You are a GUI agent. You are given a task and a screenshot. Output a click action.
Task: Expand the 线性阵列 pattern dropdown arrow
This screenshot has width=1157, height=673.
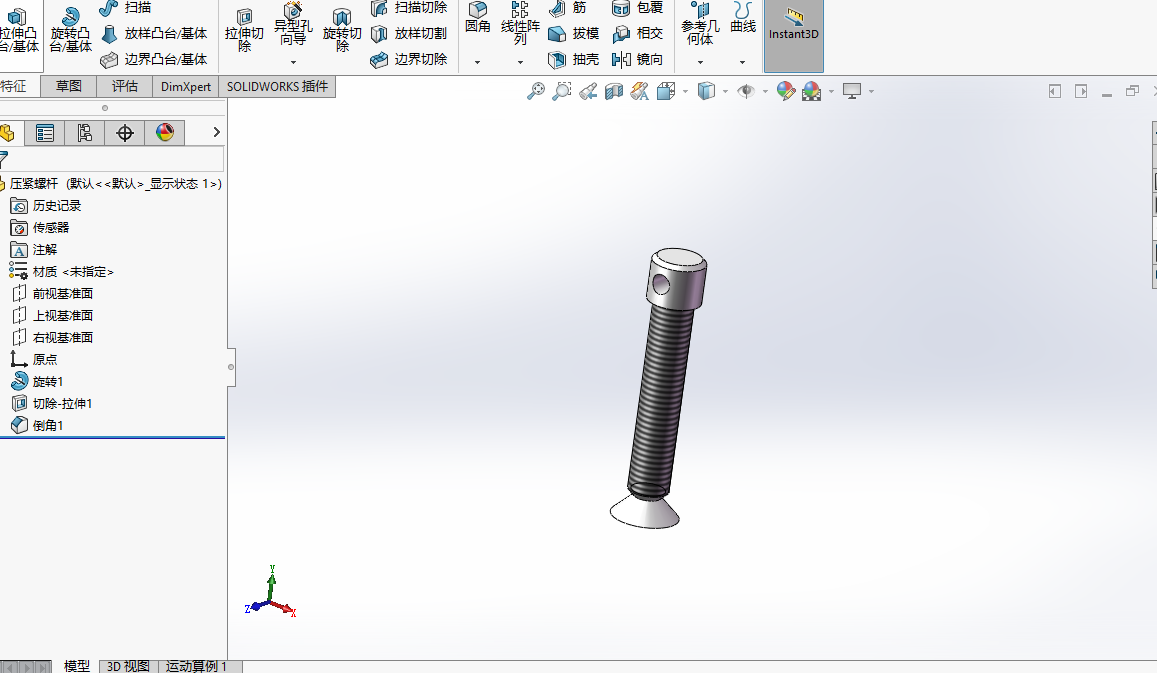[520, 63]
